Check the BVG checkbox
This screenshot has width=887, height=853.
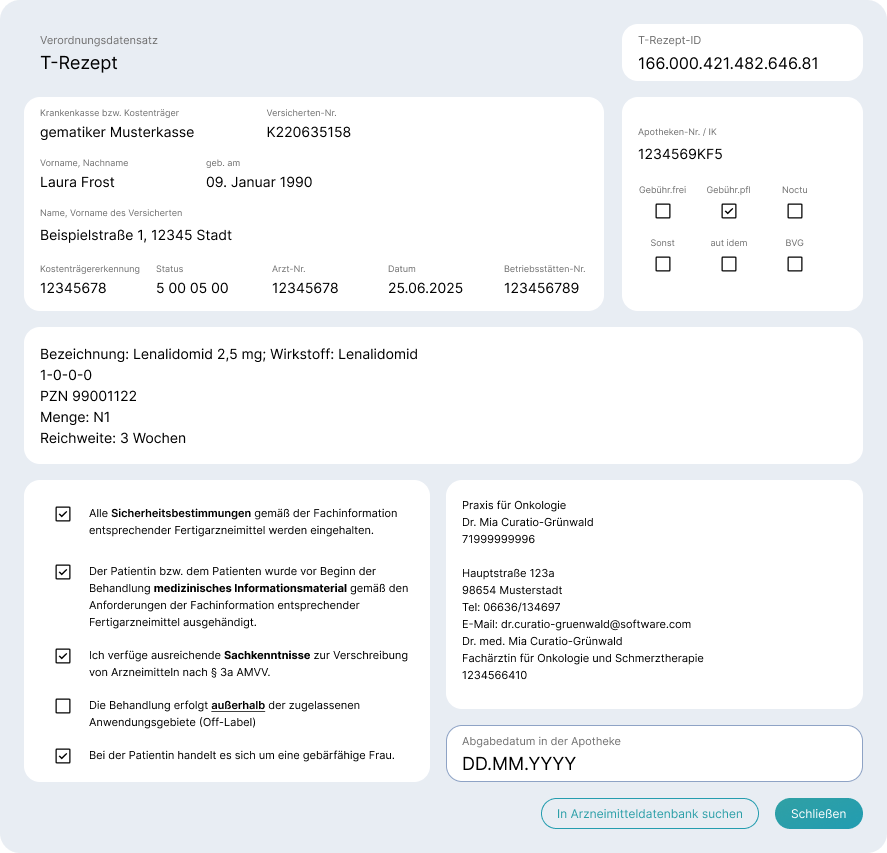coord(795,264)
